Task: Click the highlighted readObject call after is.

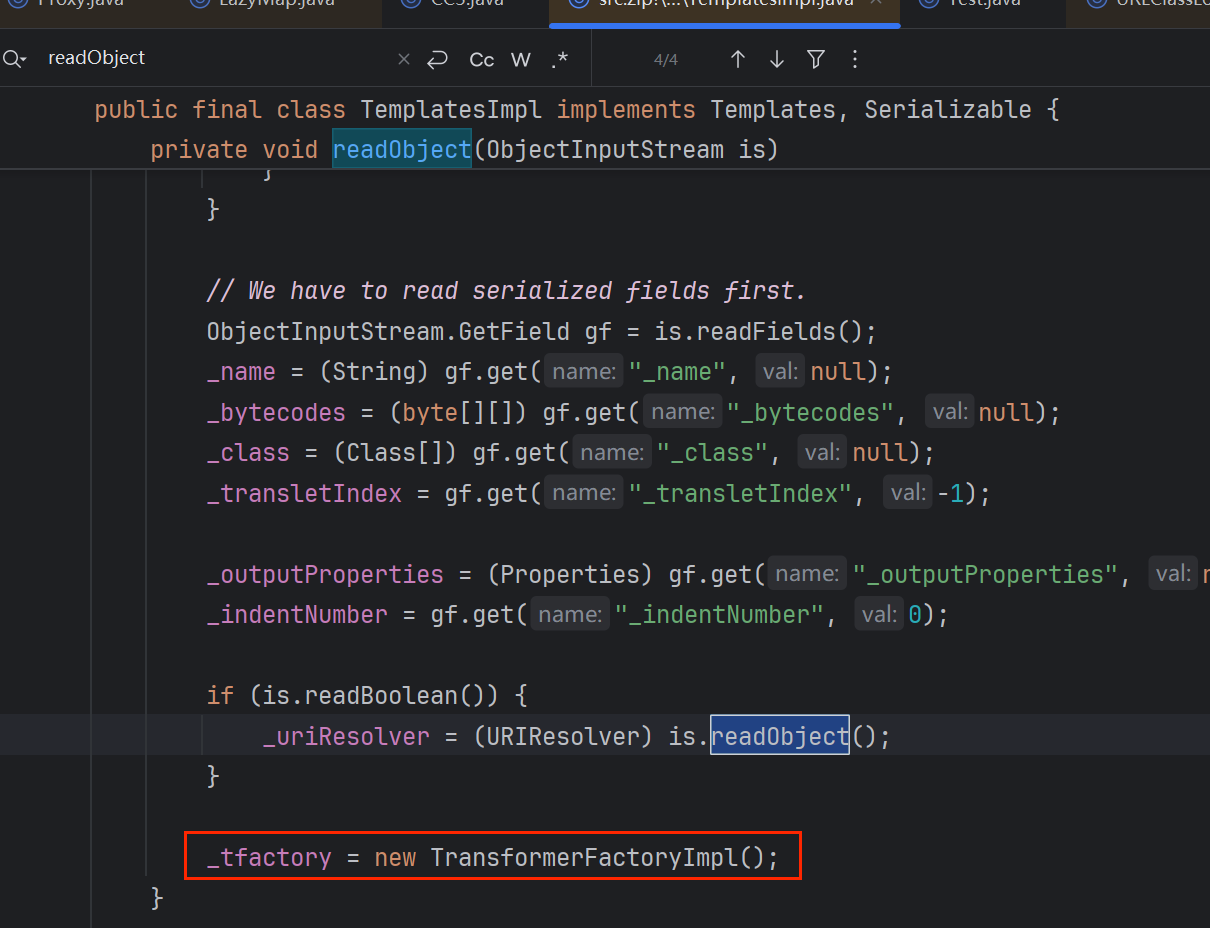Action: tap(779, 736)
